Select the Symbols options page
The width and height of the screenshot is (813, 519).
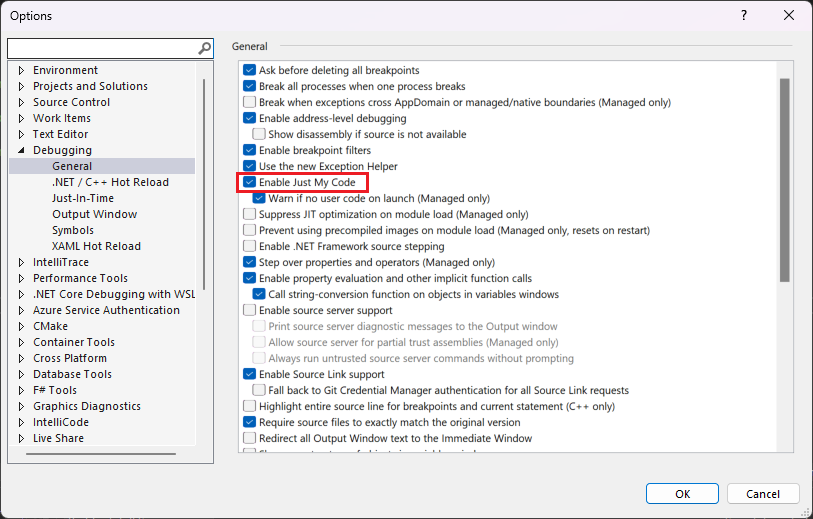73,230
